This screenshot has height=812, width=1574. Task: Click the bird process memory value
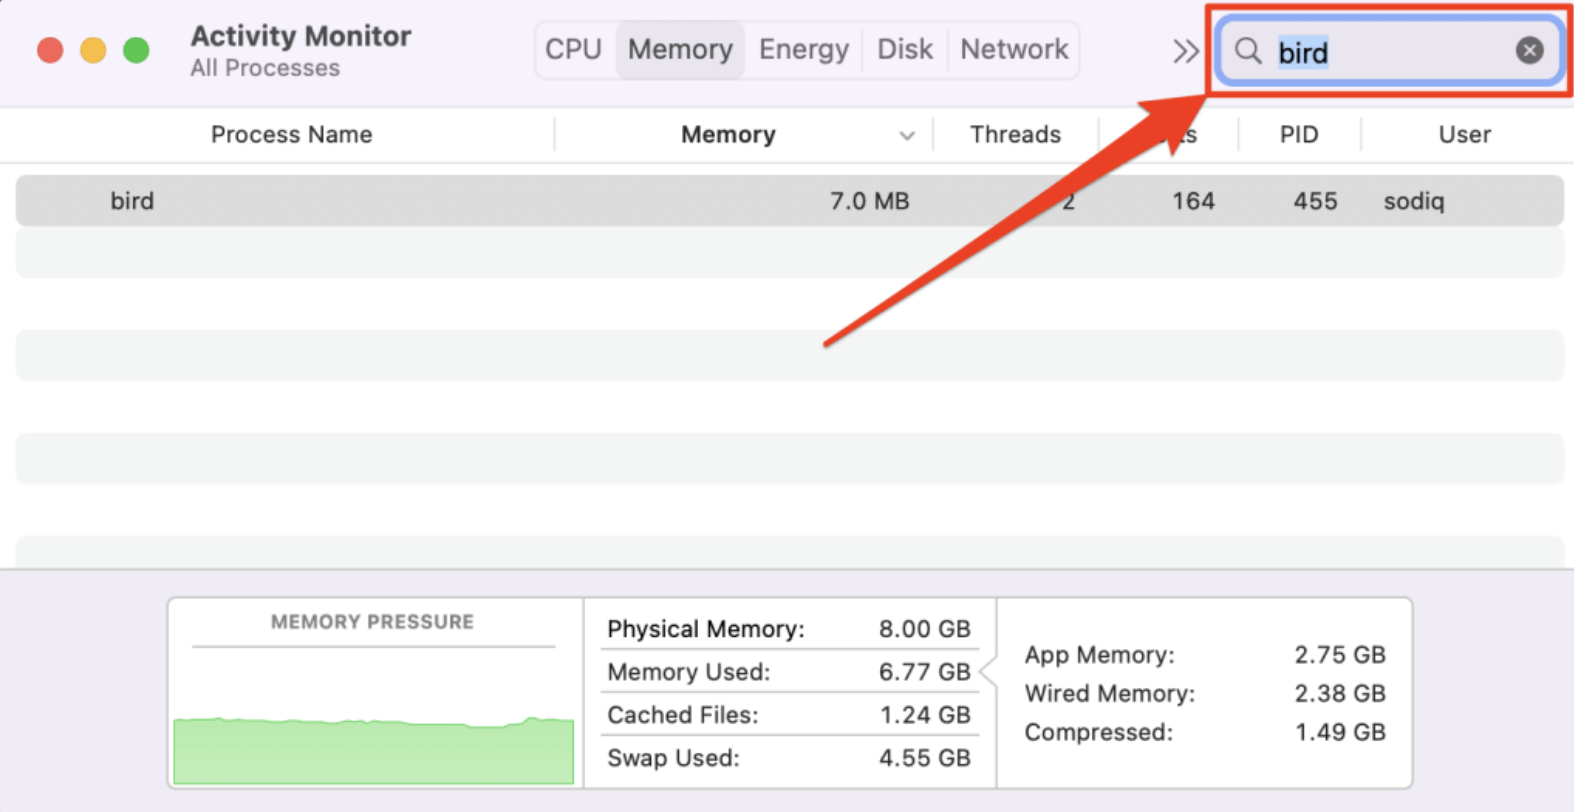(x=869, y=200)
